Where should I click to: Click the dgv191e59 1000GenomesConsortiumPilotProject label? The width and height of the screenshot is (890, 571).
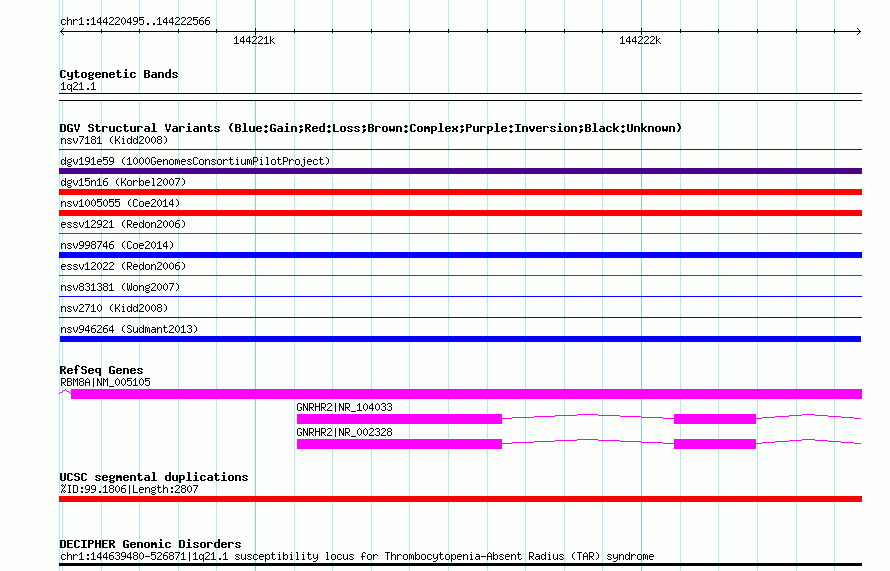(x=195, y=161)
